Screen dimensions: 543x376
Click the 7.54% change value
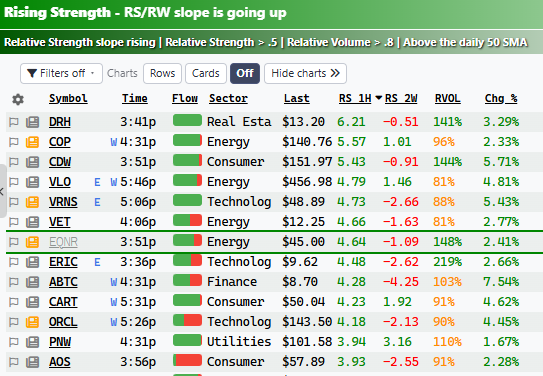[501, 282]
